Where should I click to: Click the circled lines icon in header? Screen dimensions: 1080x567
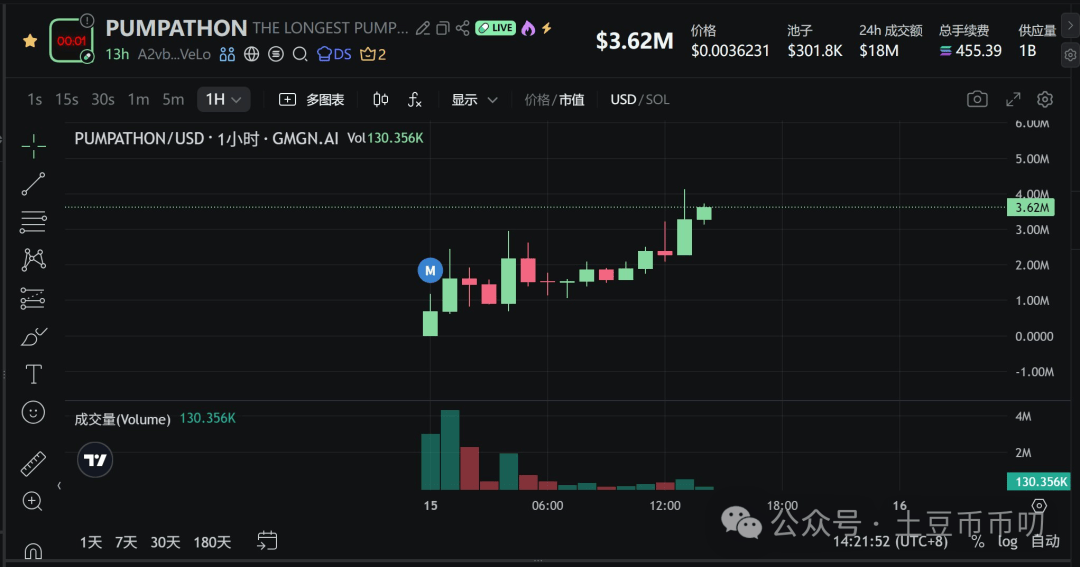(276, 54)
